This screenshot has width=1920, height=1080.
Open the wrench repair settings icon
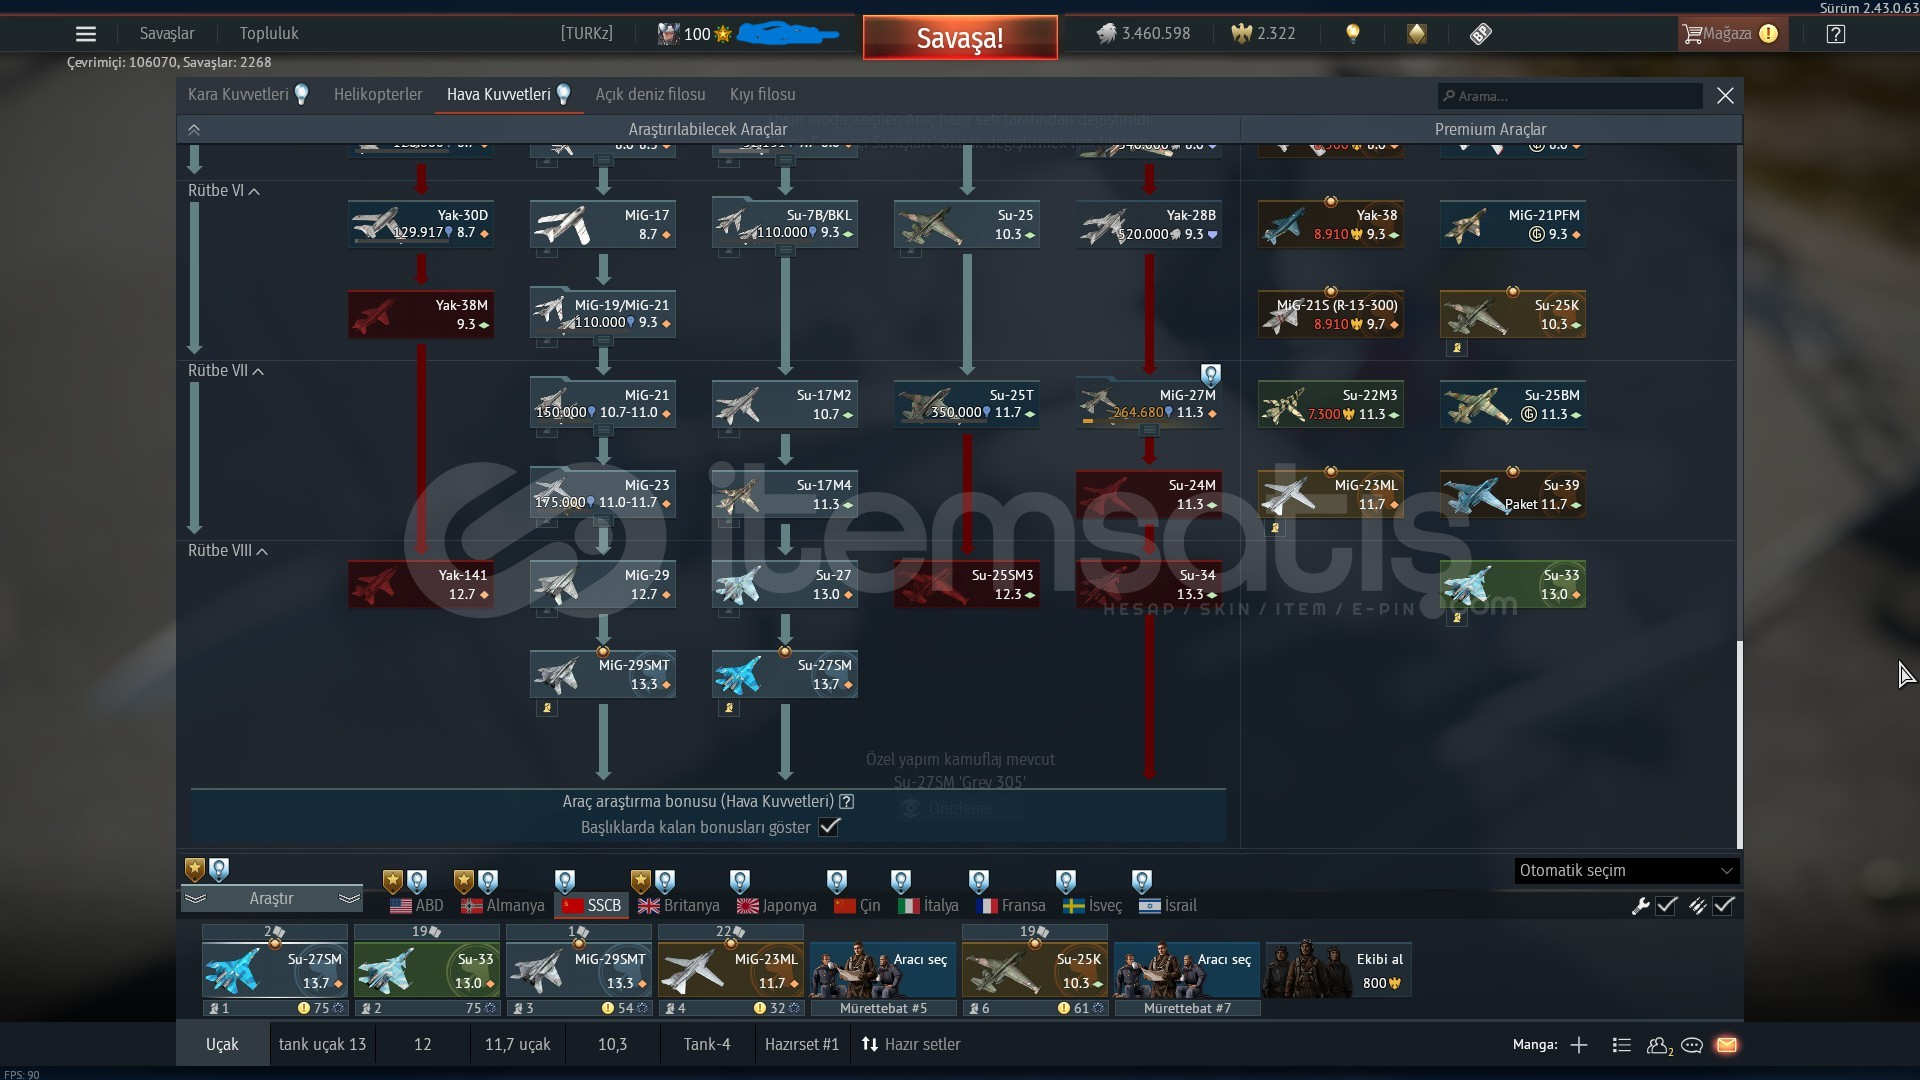coord(1640,906)
